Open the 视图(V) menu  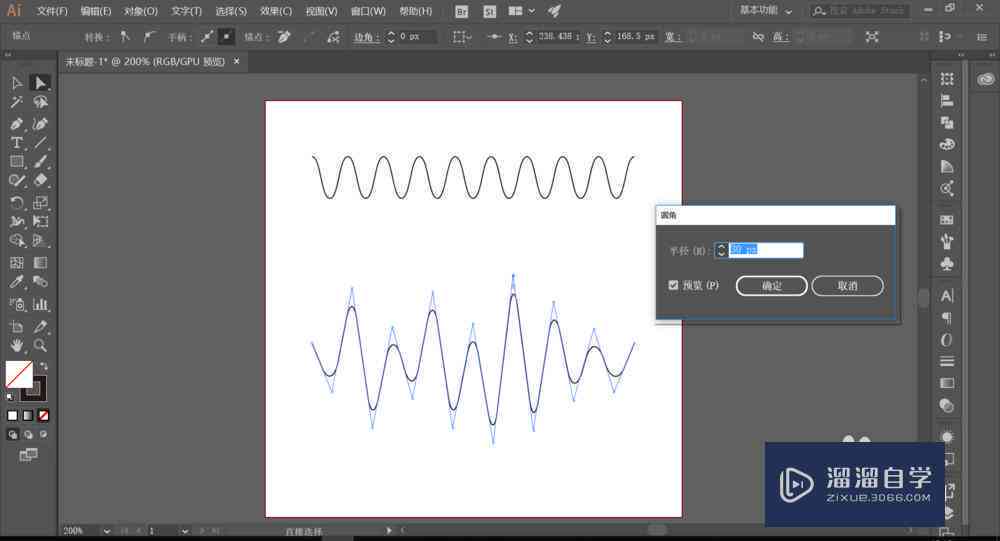[321, 11]
